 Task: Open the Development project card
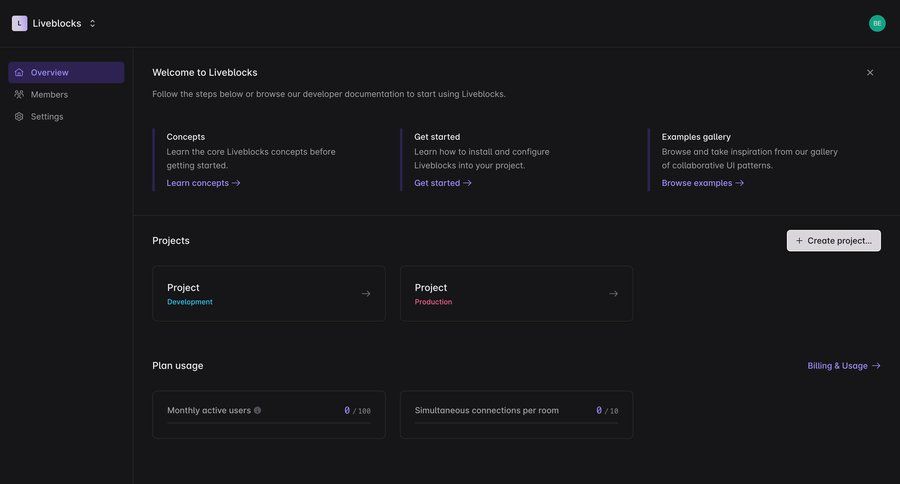pos(269,293)
